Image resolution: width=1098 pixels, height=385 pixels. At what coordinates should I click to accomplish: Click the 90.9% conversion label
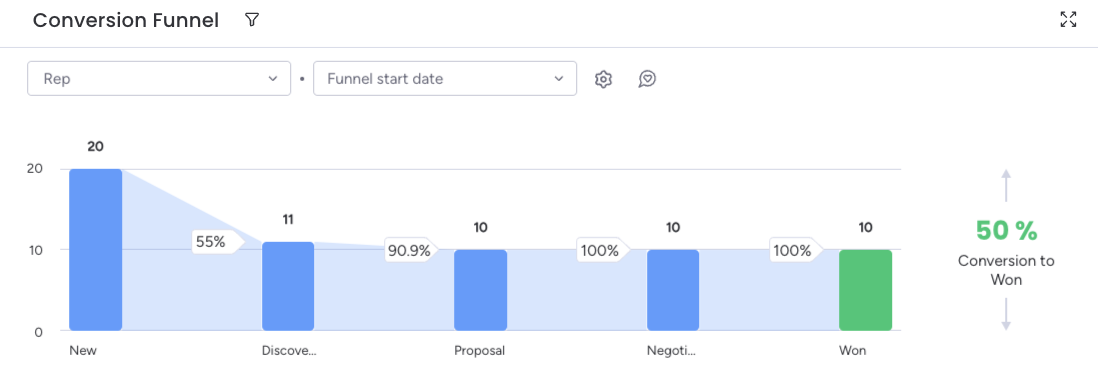(x=411, y=251)
